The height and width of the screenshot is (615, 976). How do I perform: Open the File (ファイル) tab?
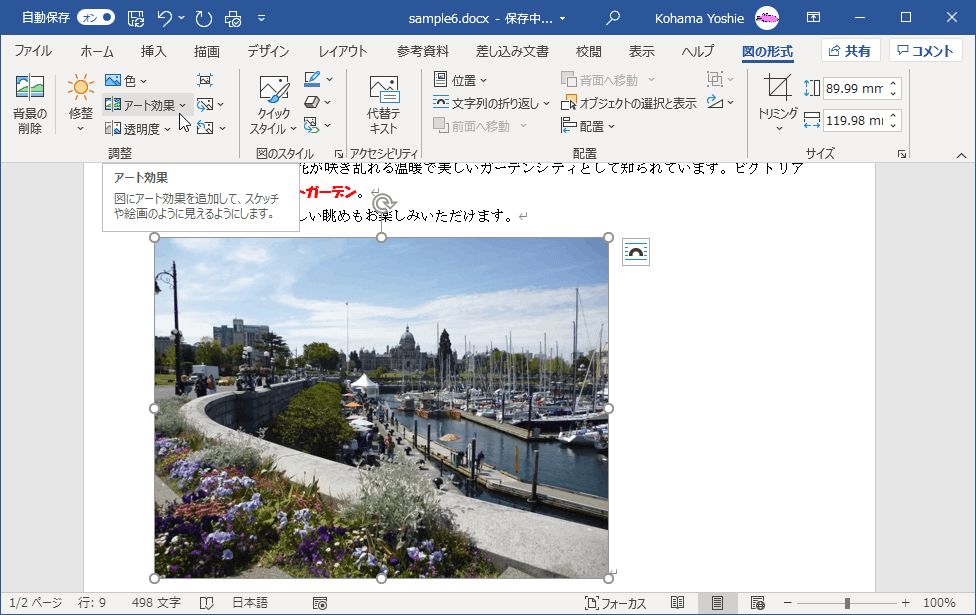click(x=32, y=51)
